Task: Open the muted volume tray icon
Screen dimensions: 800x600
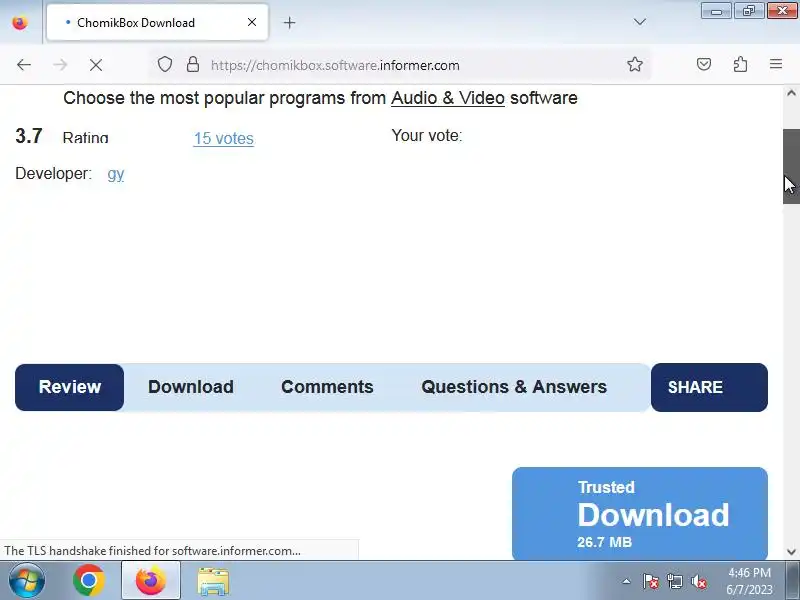Action: pyautogui.click(x=698, y=581)
